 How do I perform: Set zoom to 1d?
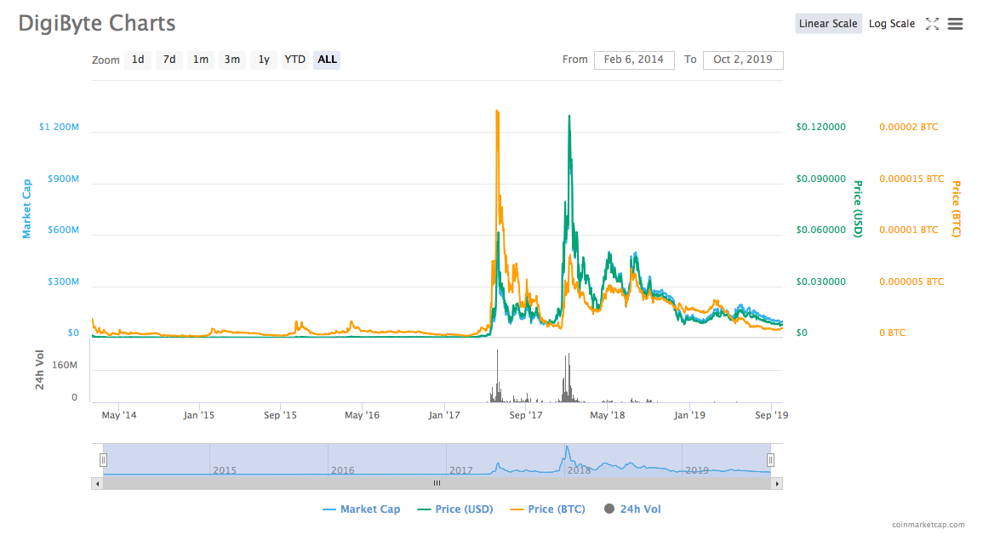[138, 59]
